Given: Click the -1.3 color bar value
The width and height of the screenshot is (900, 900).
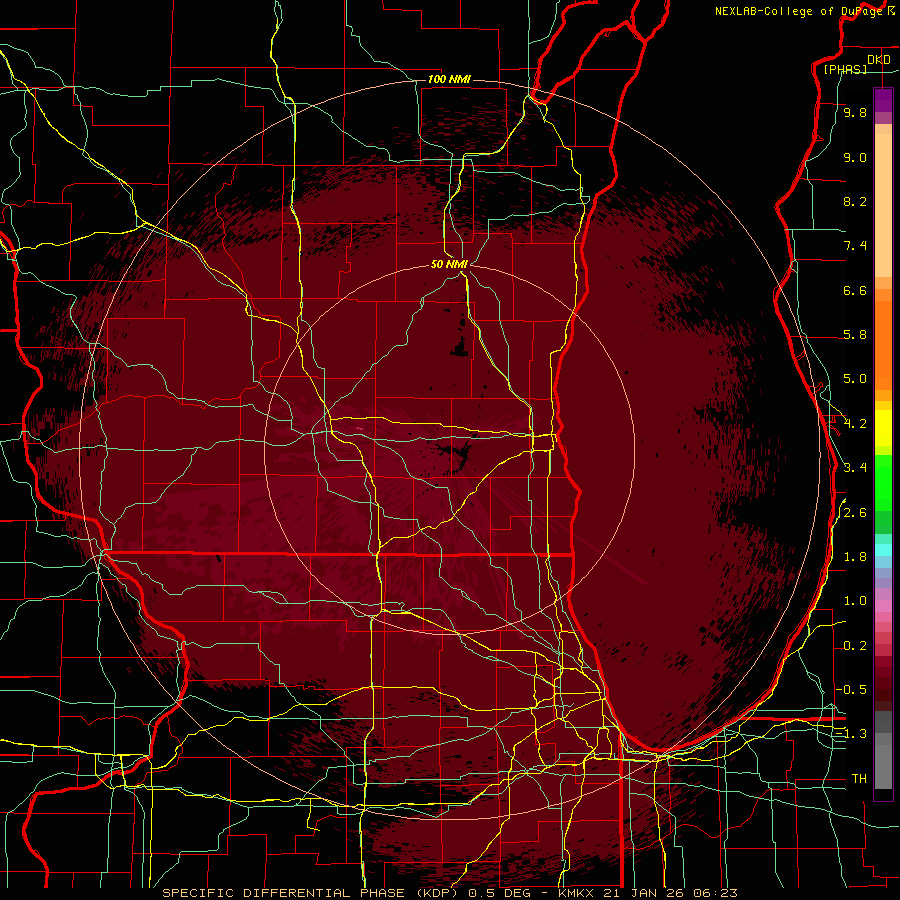Looking at the screenshot, I should coord(851,734).
